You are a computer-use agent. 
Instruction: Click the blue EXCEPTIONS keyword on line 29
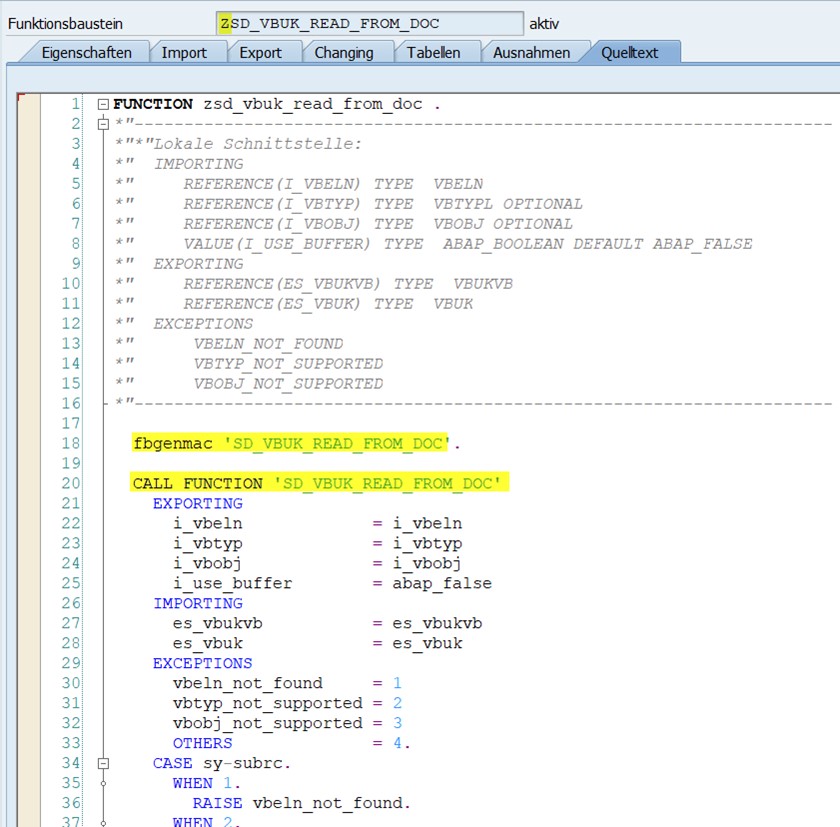[x=202, y=664]
